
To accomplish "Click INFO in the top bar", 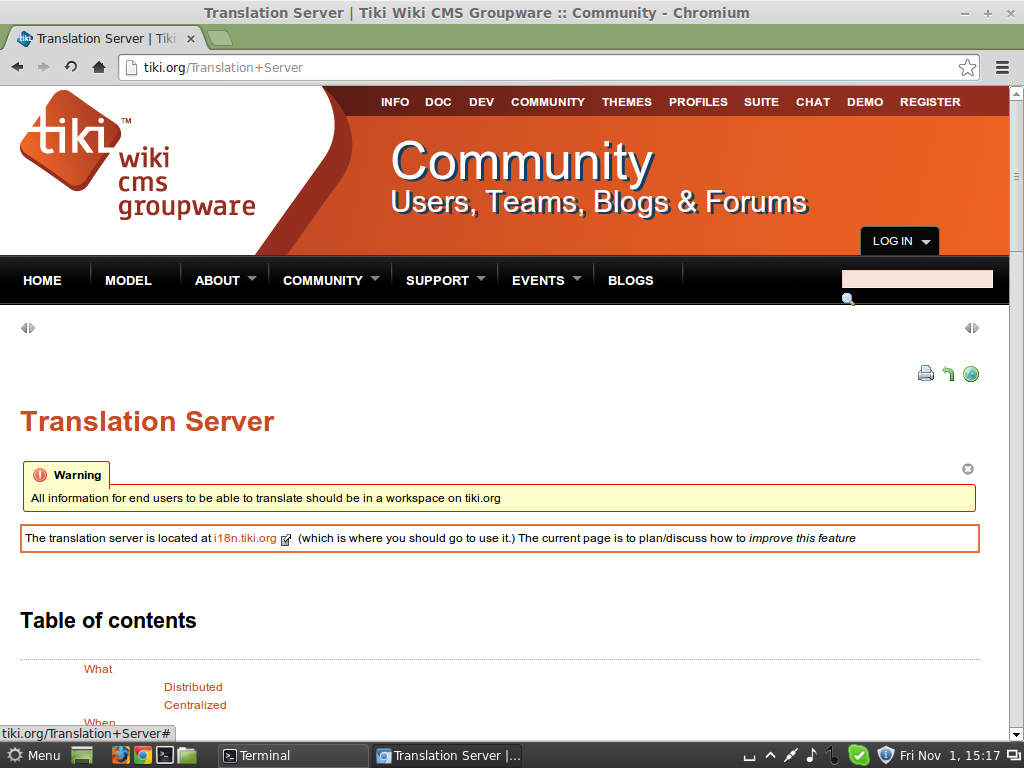I will [x=395, y=102].
